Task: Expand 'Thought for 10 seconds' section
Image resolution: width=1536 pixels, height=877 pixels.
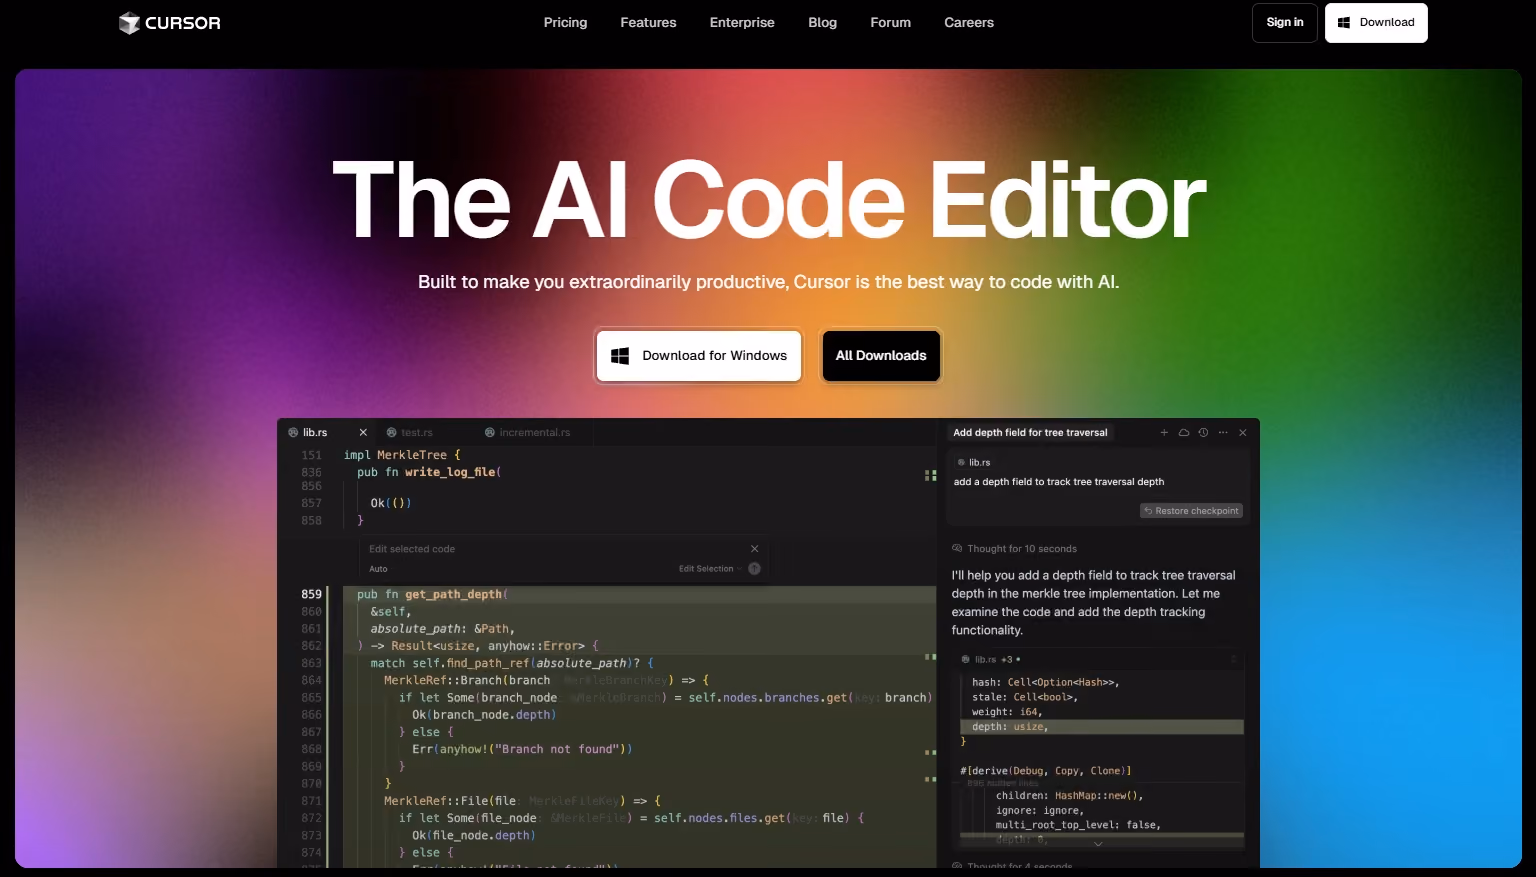Action: point(1015,549)
